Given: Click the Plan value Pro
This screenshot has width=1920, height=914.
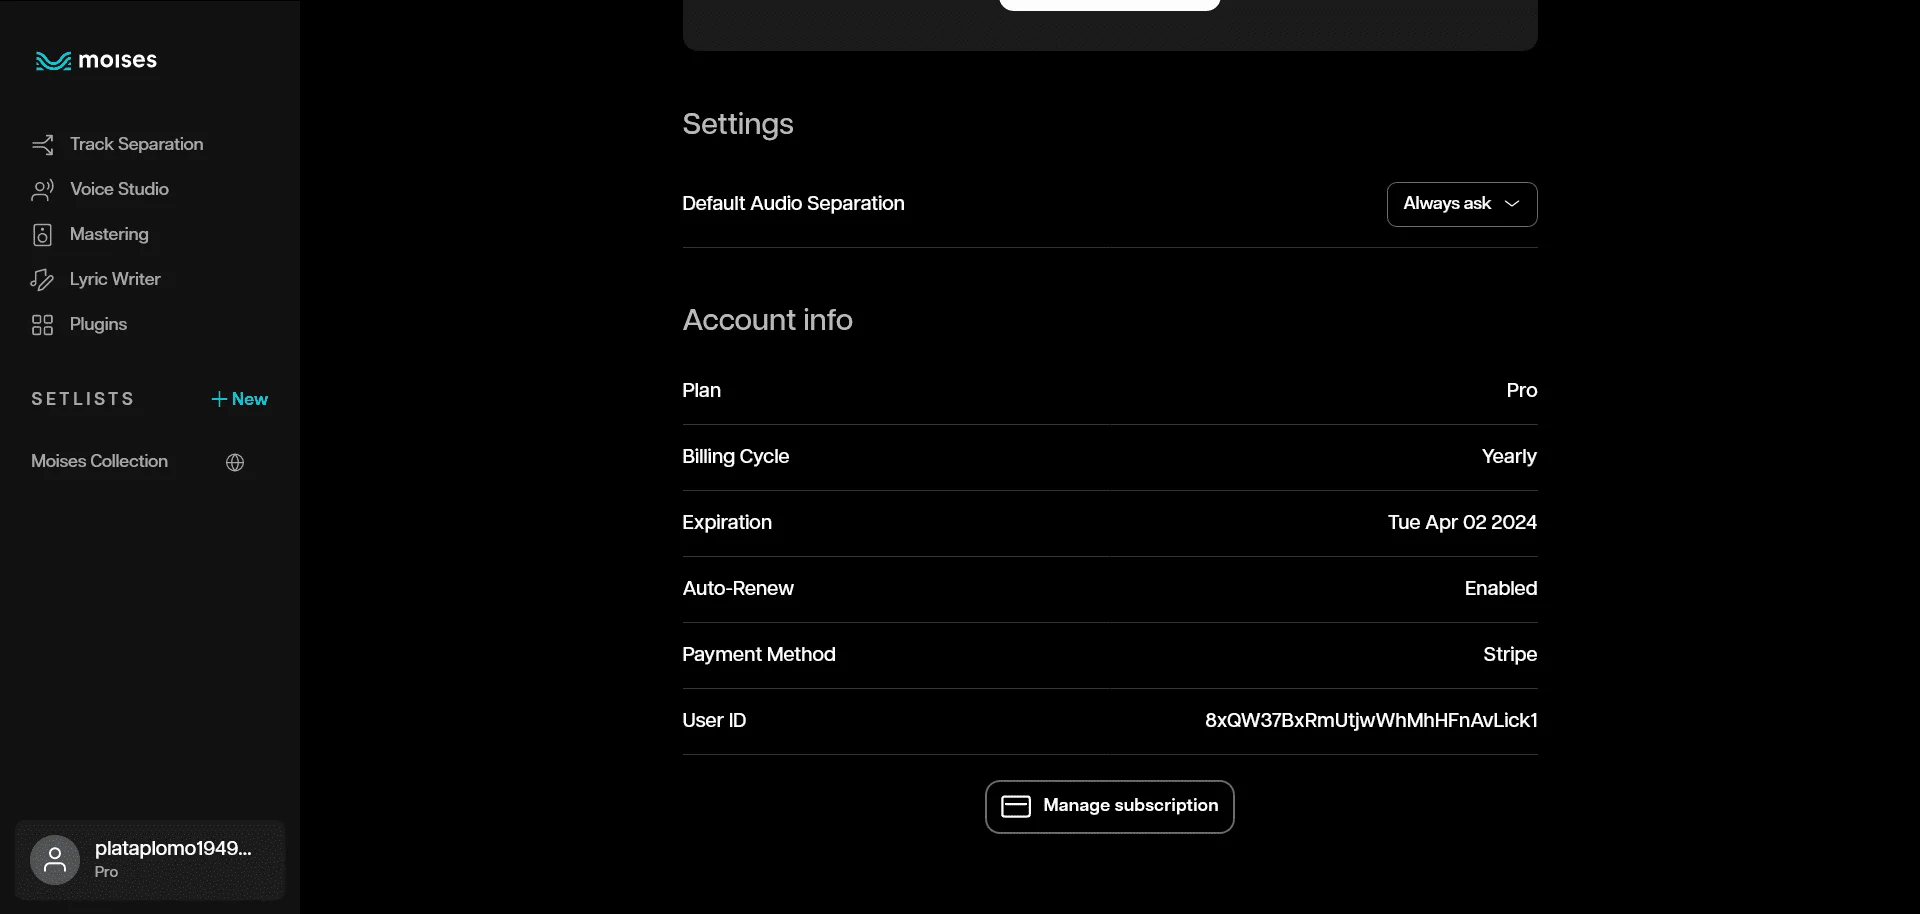Looking at the screenshot, I should click(x=1522, y=391).
